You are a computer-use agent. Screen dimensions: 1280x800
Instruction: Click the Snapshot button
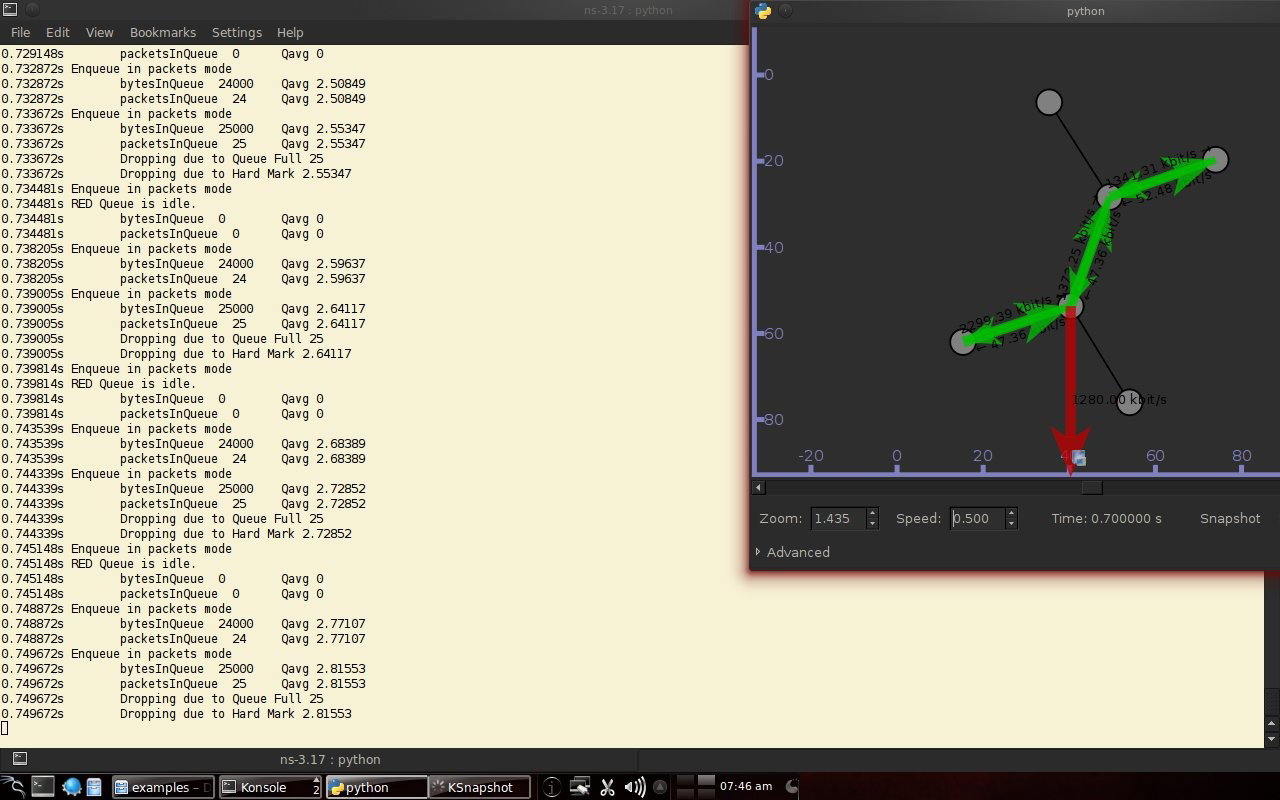point(1230,518)
